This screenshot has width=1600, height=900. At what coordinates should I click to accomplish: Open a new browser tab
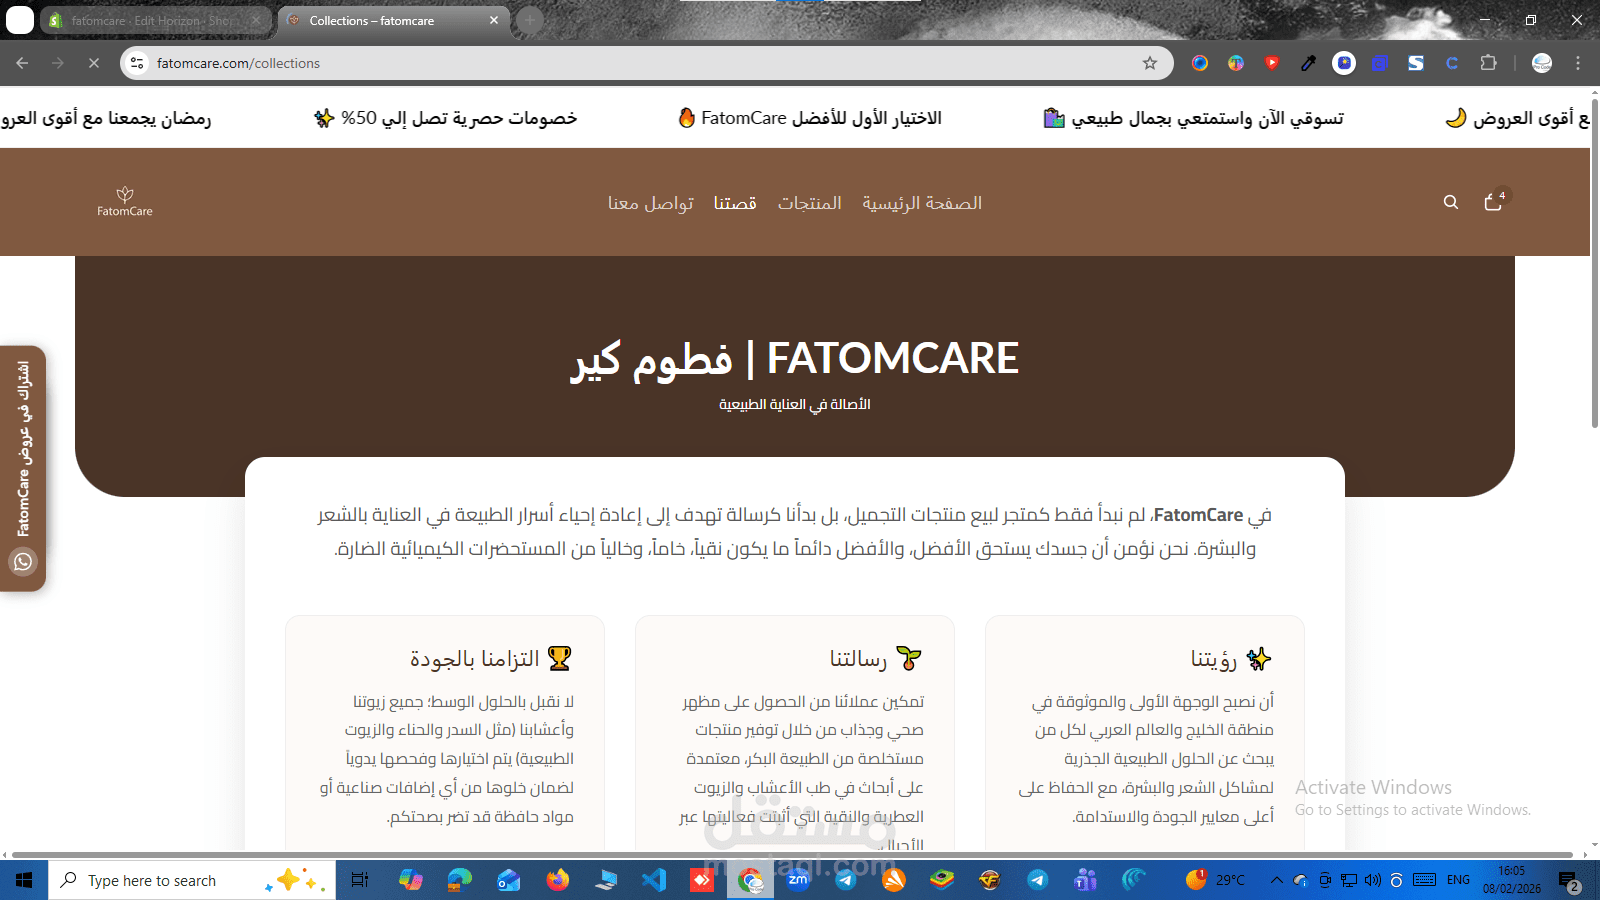530,20
